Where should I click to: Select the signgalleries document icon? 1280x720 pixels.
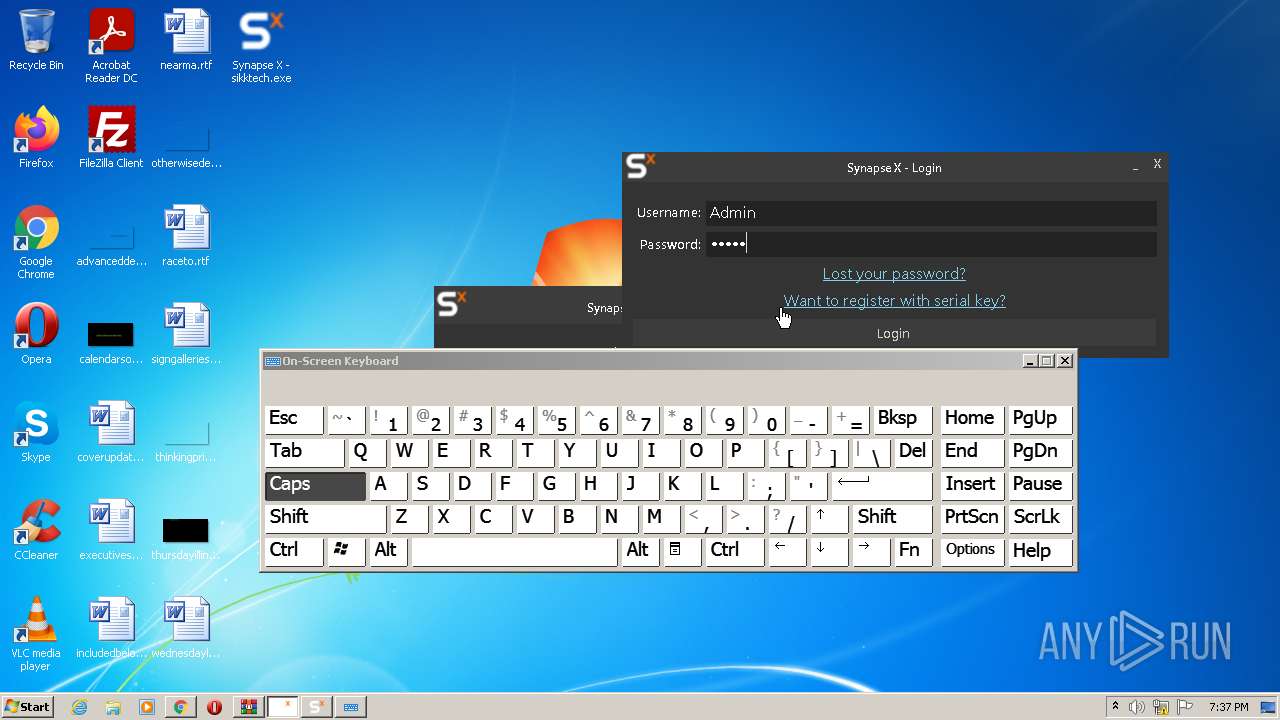click(186, 334)
